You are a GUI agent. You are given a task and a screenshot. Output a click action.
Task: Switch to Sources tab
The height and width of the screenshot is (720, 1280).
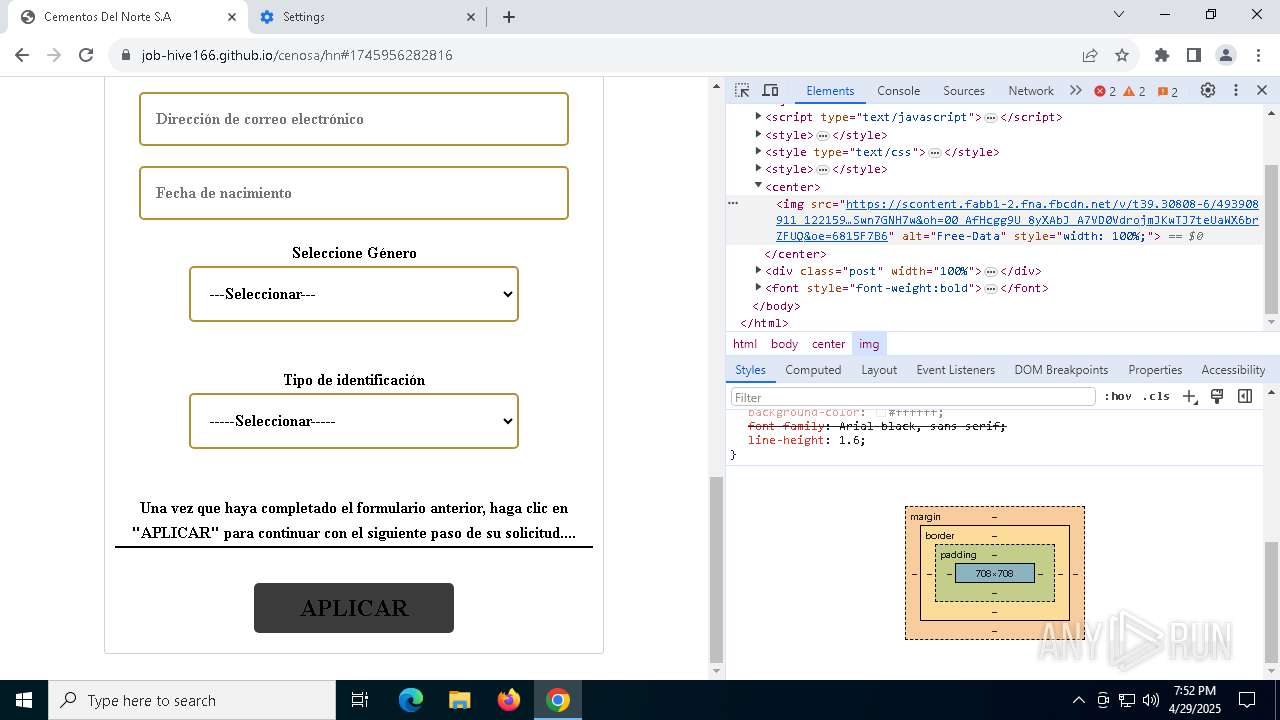click(964, 91)
